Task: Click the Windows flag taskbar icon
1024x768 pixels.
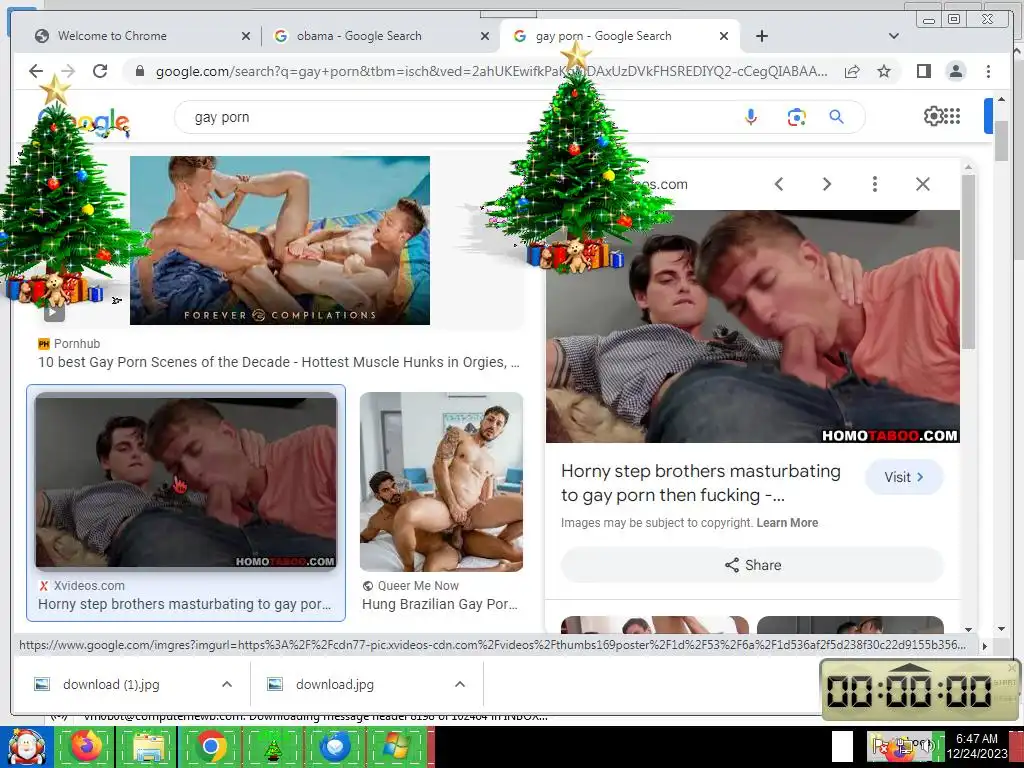Action: (396, 747)
